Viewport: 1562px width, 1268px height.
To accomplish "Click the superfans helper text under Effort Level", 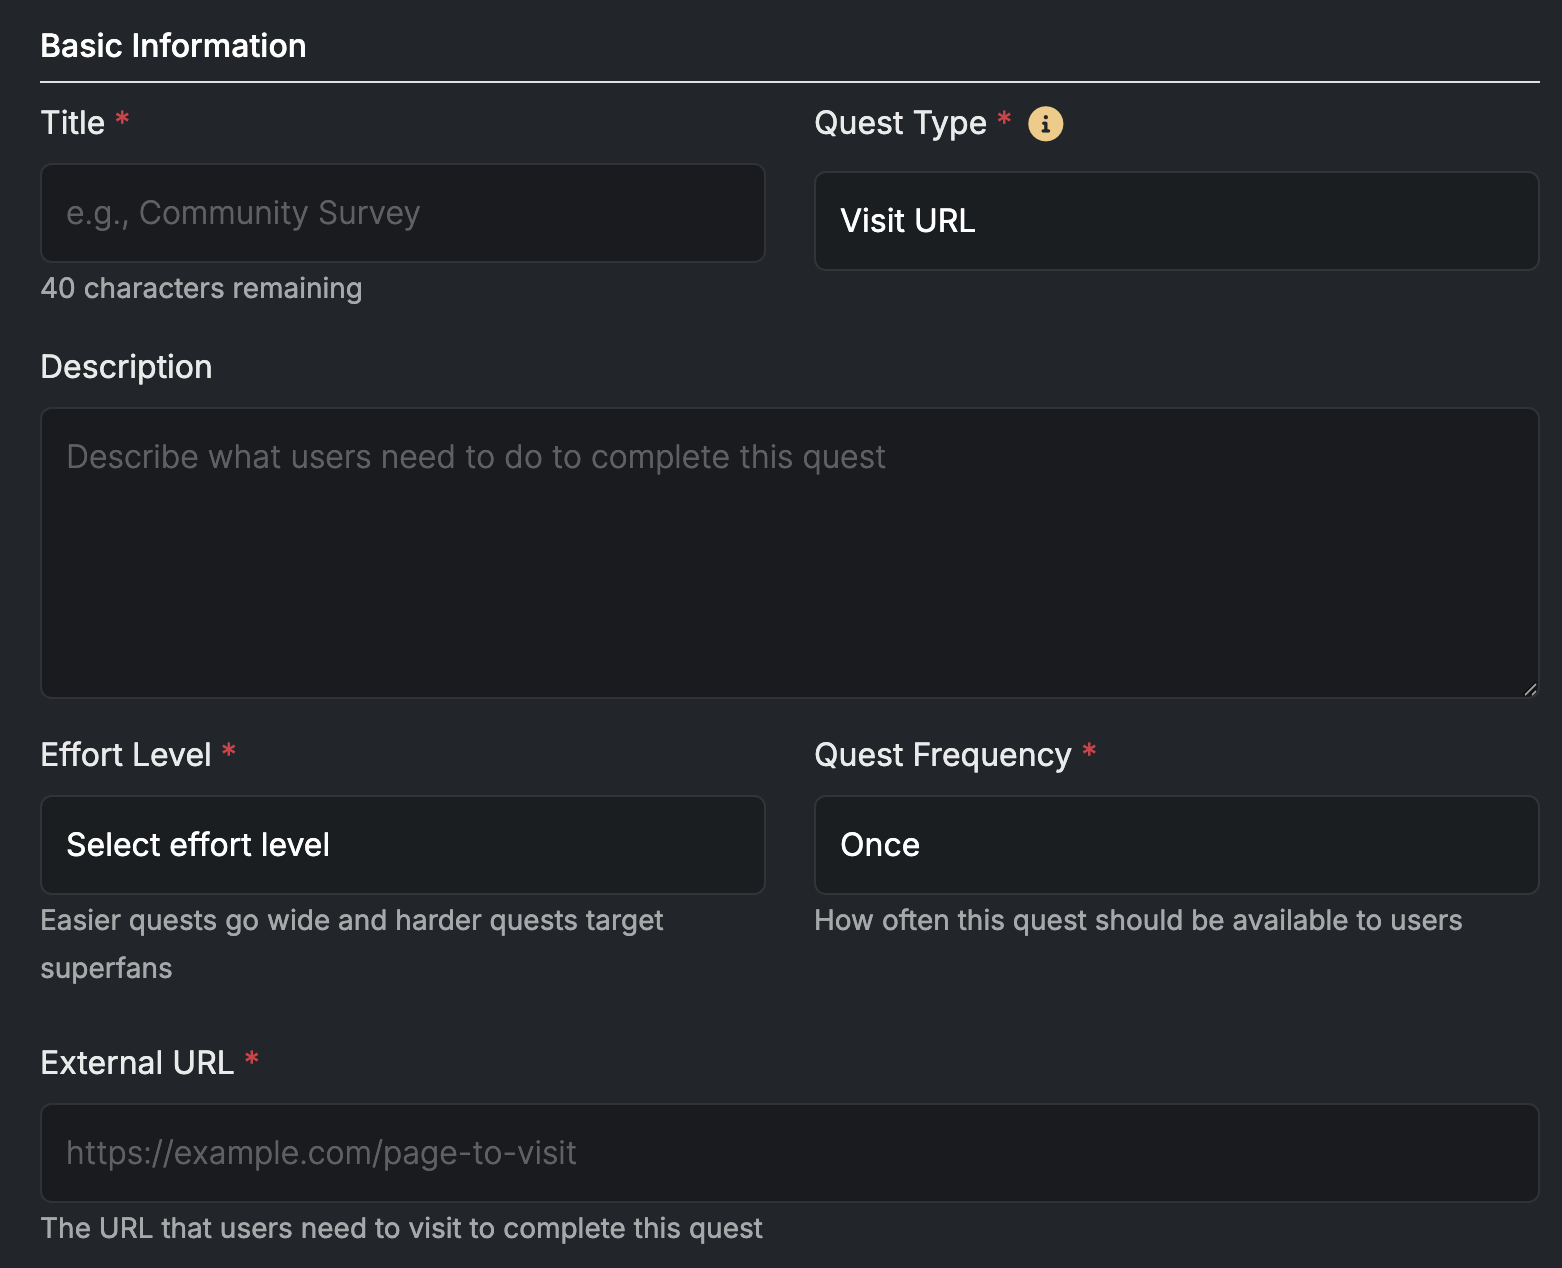I will 106,968.
